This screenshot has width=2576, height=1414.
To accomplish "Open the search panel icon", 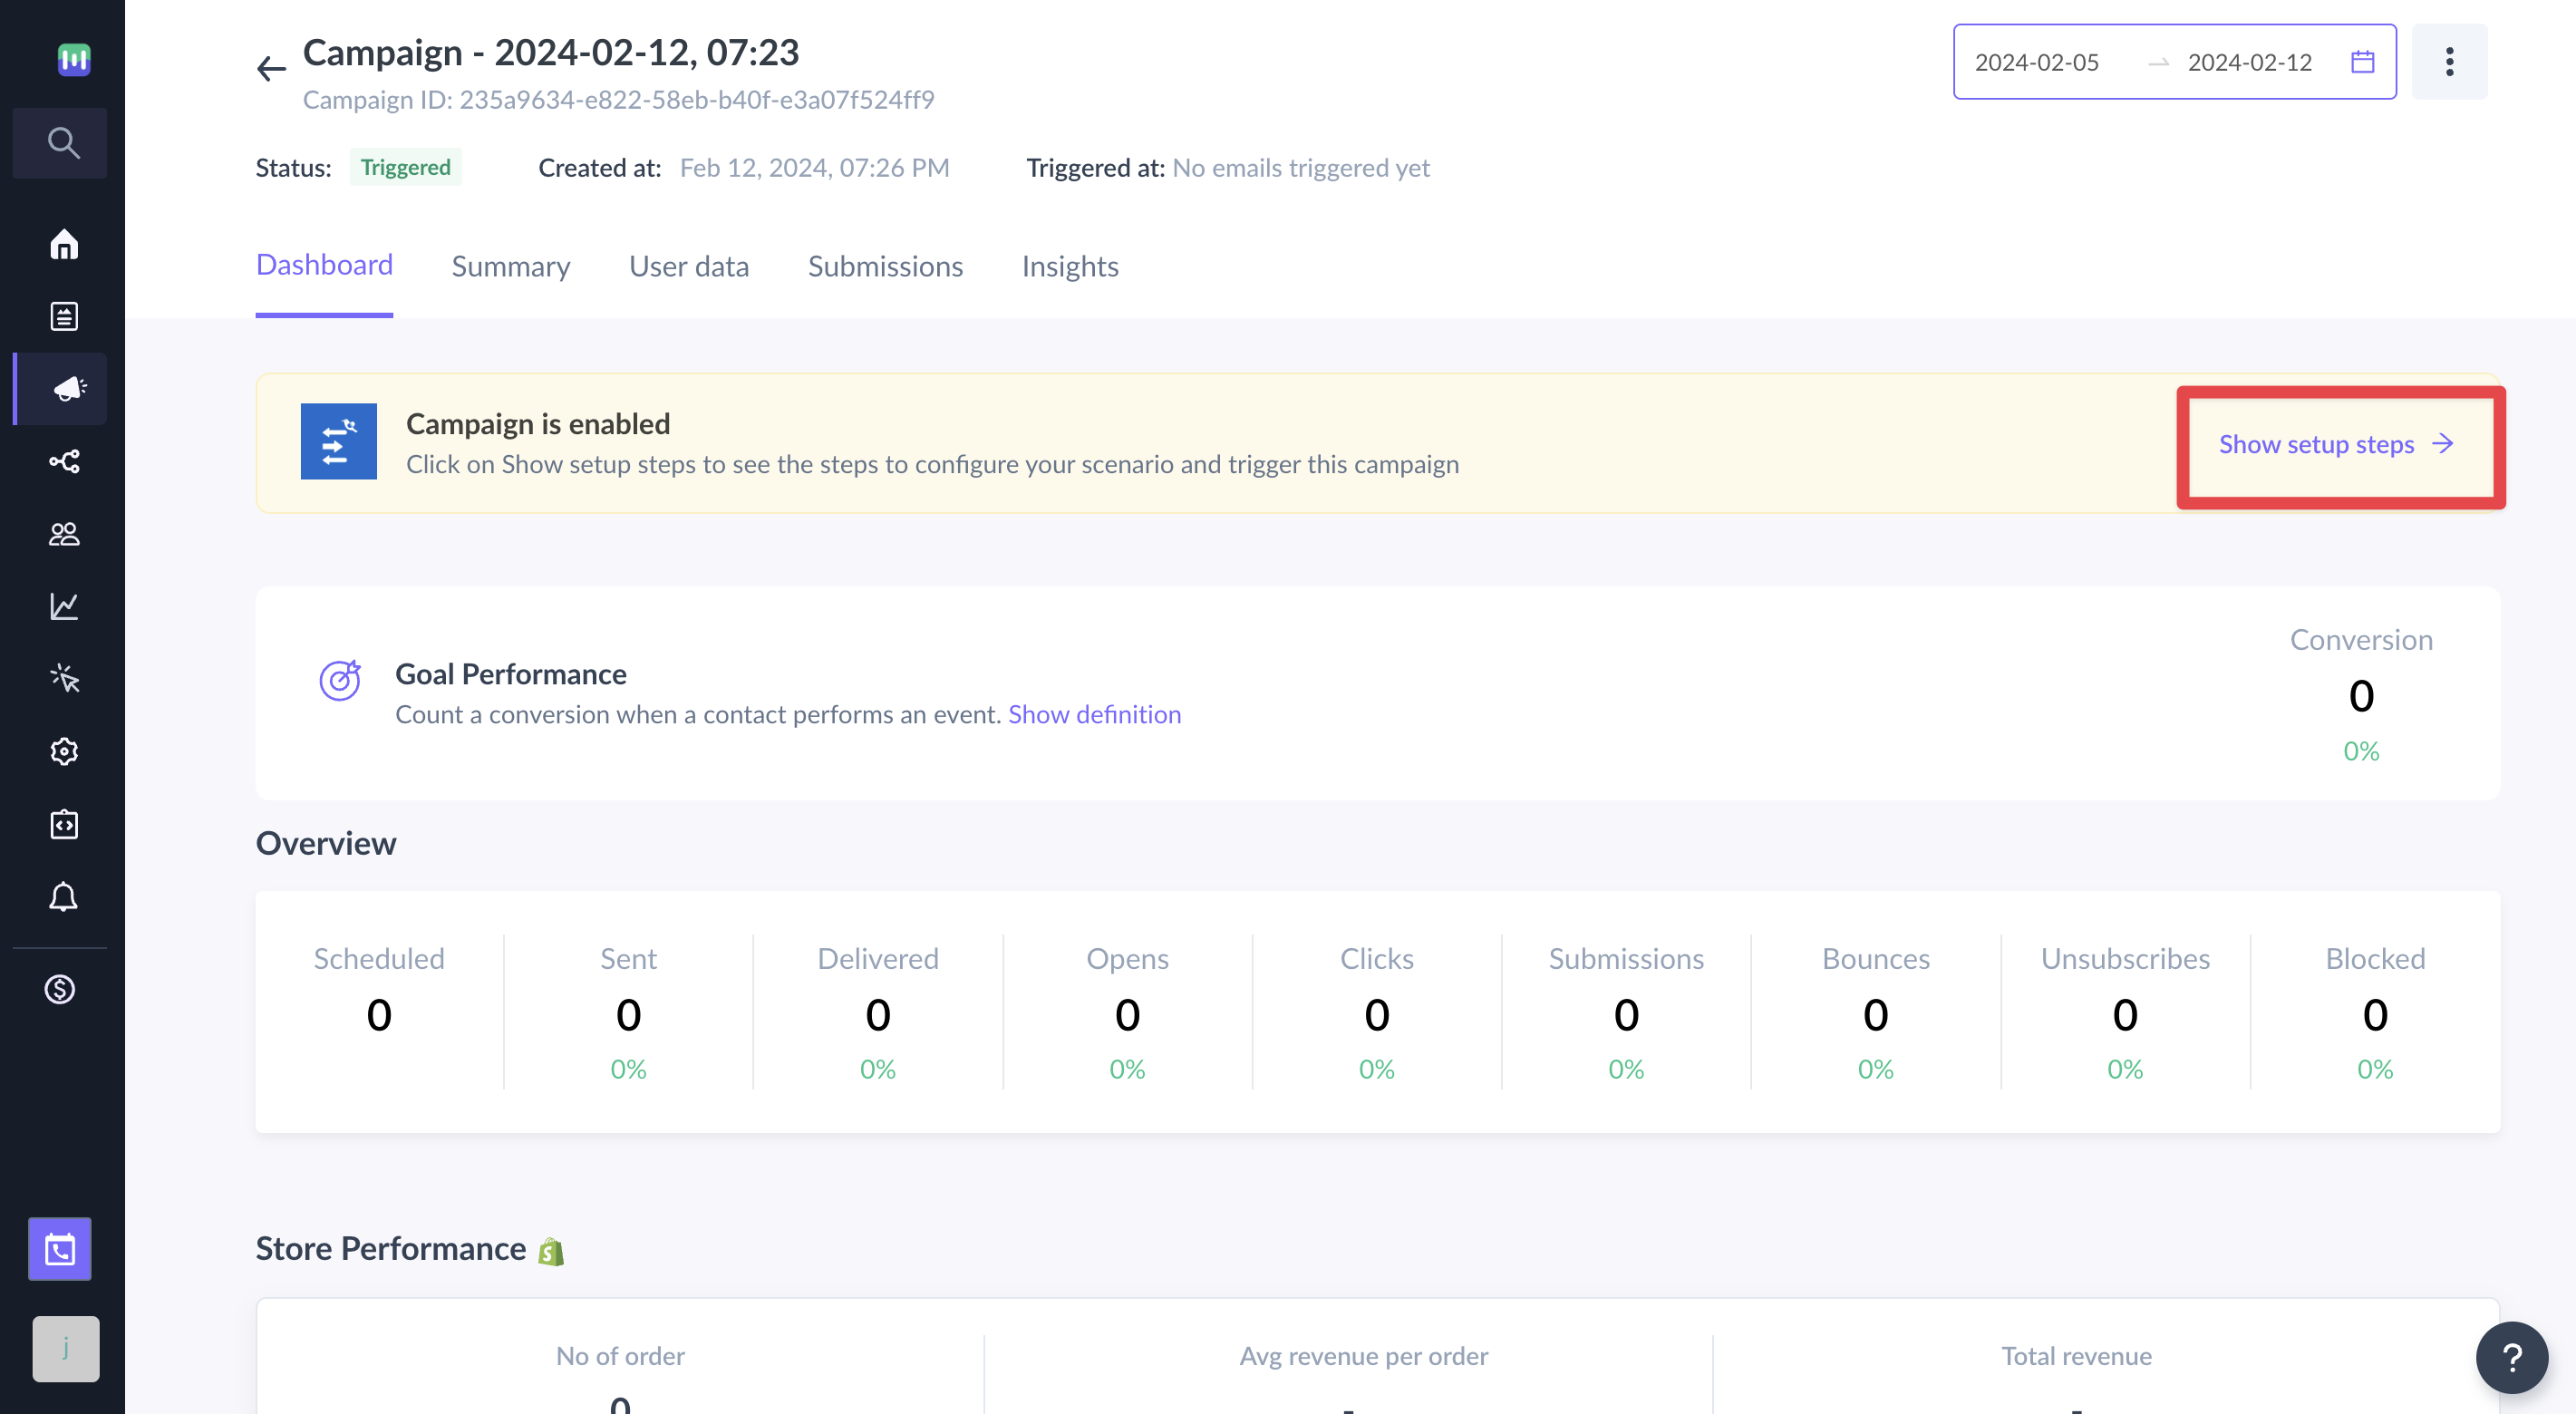I will [x=61, y=141].
